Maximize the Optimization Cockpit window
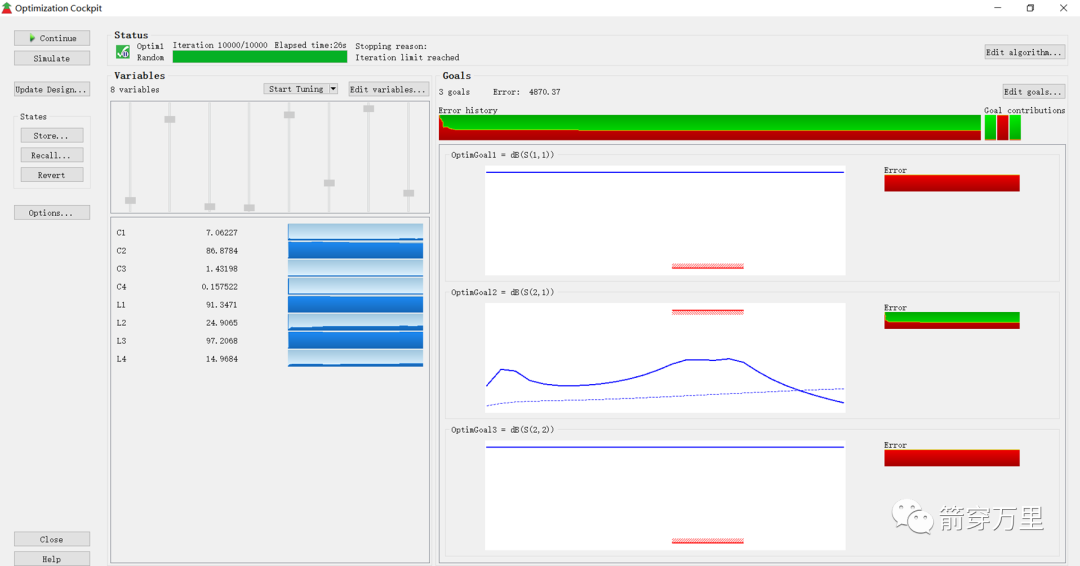This screenshot has height=566, width=1080. tap(1030, 8)
